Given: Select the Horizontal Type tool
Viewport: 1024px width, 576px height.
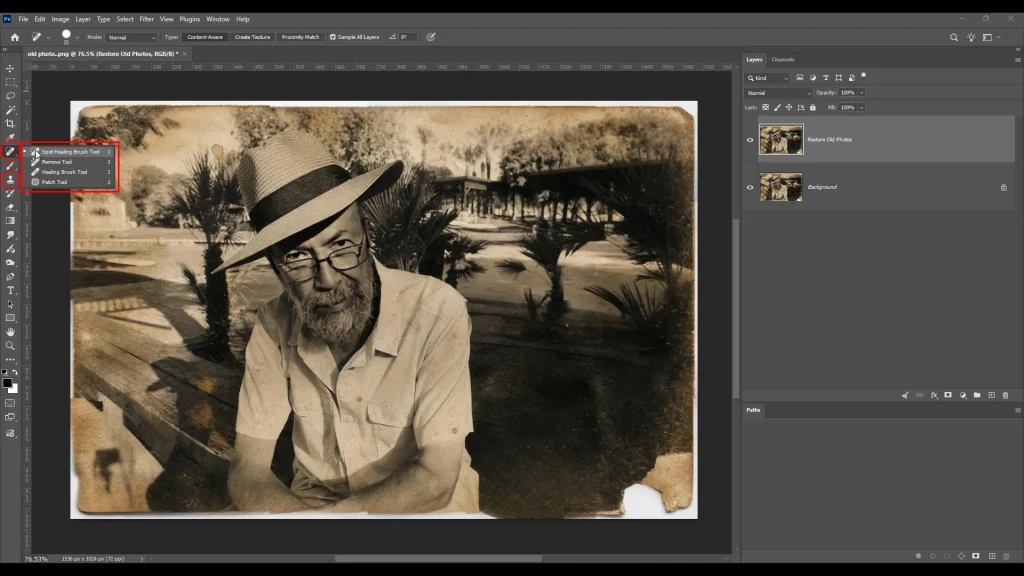Looking at the screenshot, I should [10, 290].
